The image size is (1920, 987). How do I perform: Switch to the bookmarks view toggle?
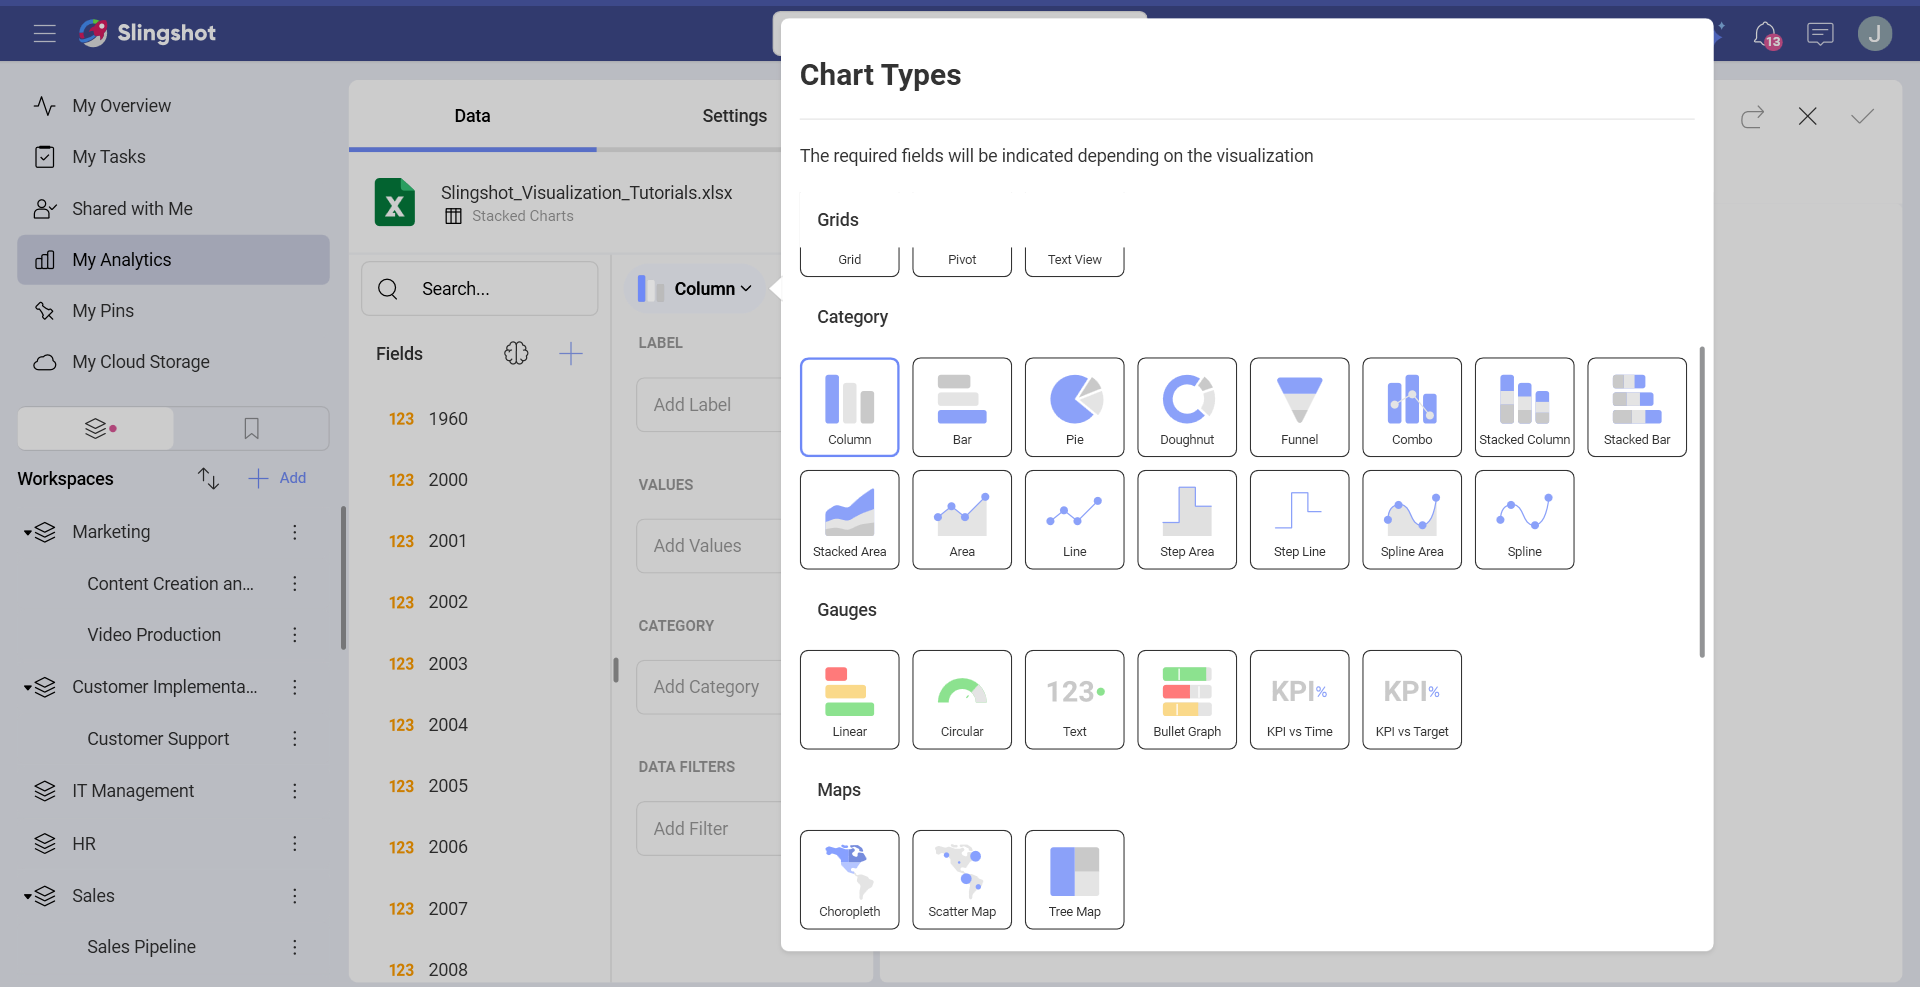(252, 429)
